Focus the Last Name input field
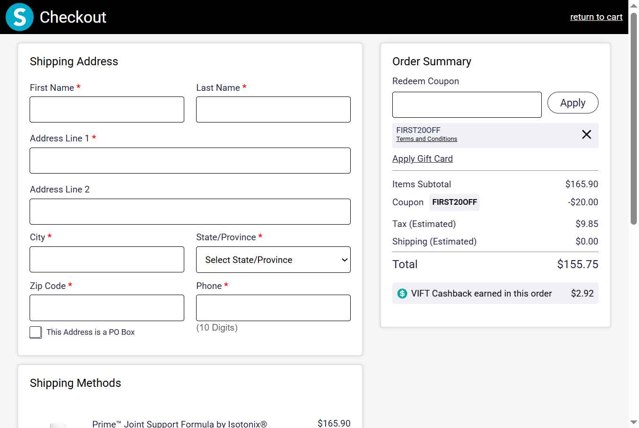This screenshot has height=428, width=639. (x=273, y=109)
